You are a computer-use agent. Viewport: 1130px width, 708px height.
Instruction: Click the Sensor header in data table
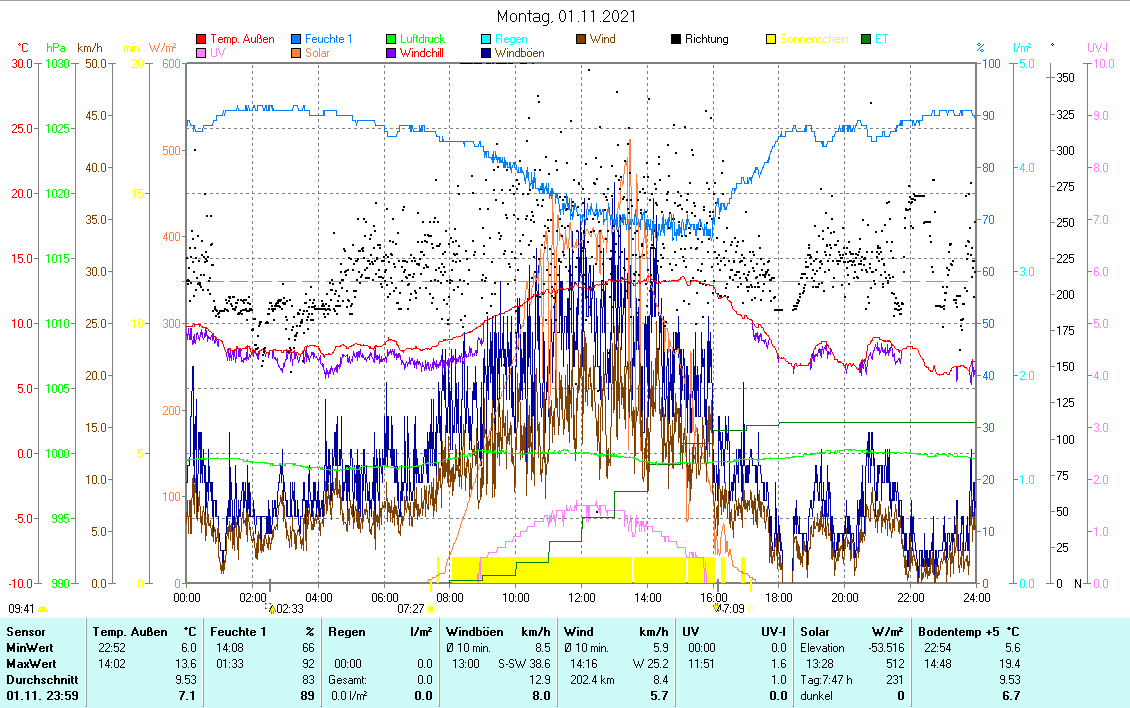(x=26, y=631)
